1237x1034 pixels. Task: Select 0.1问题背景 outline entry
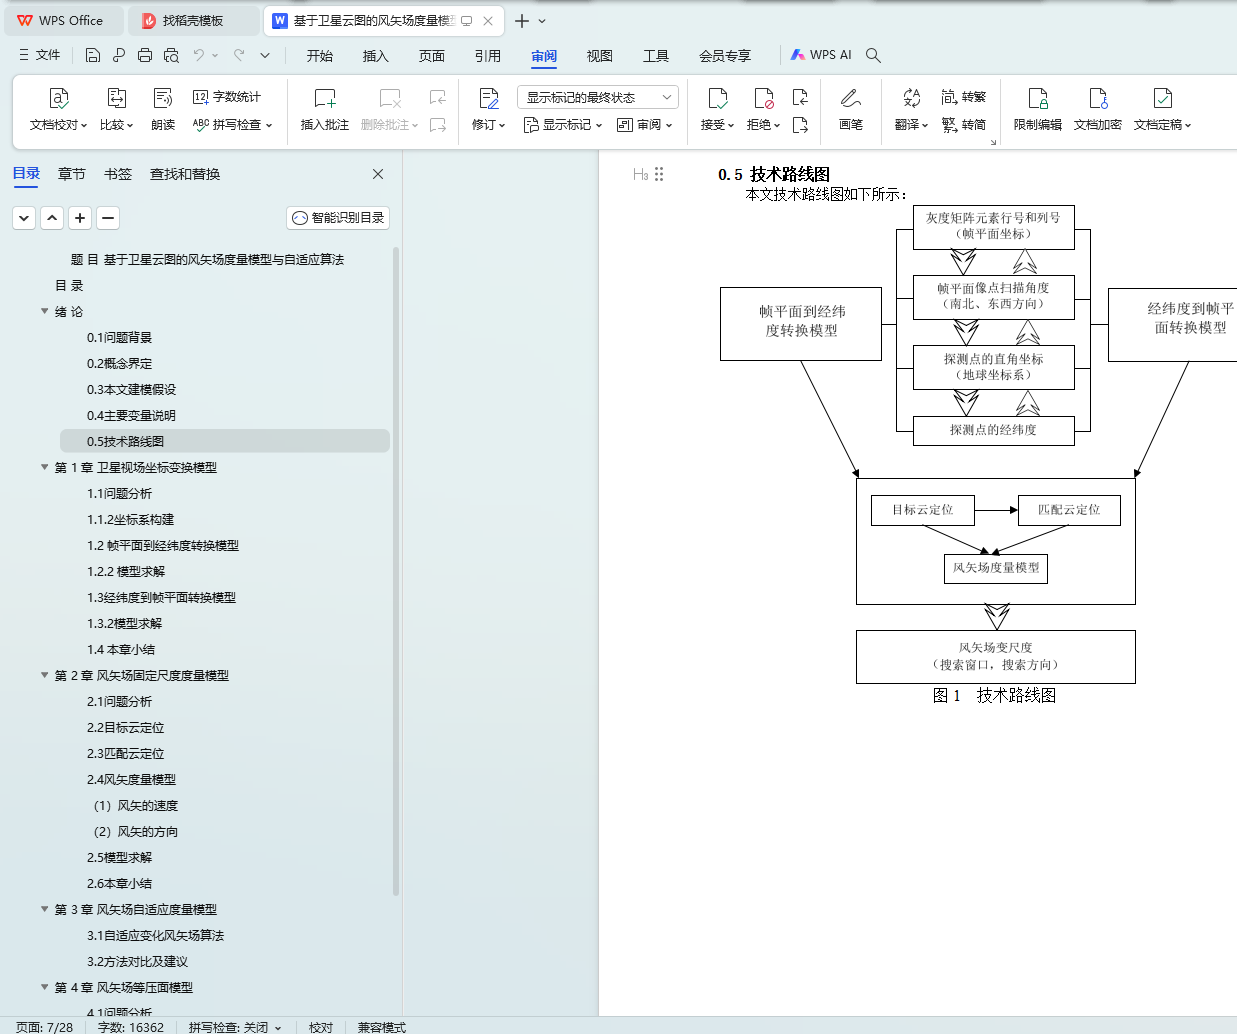click(x=120, y=337)
